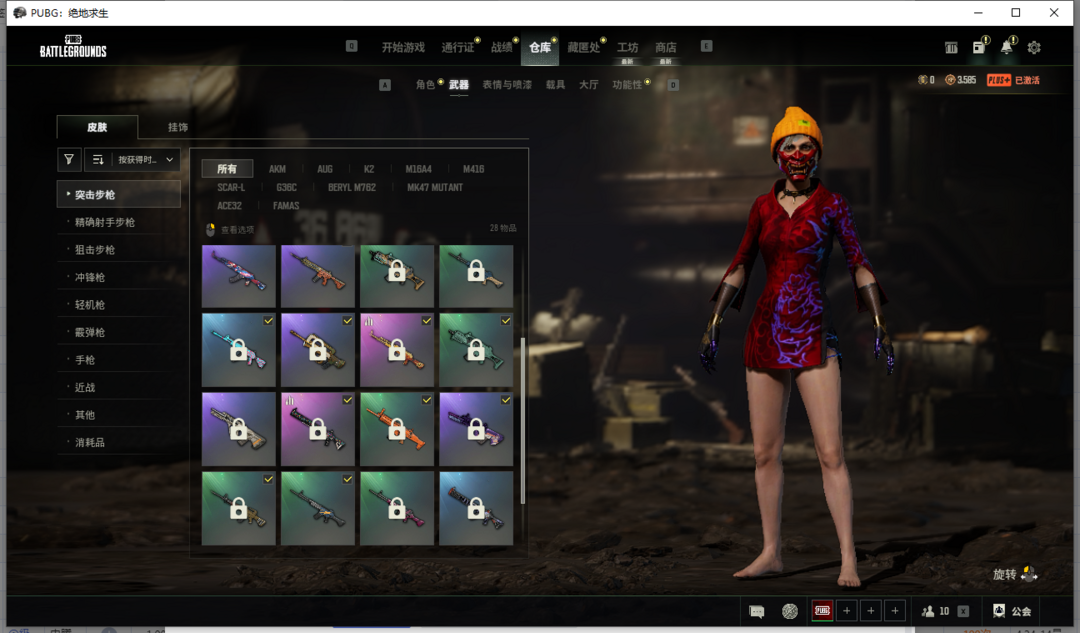Open the friends list showing 10
This screenshot has width=1080, height=633.
(x=936, y=611)
